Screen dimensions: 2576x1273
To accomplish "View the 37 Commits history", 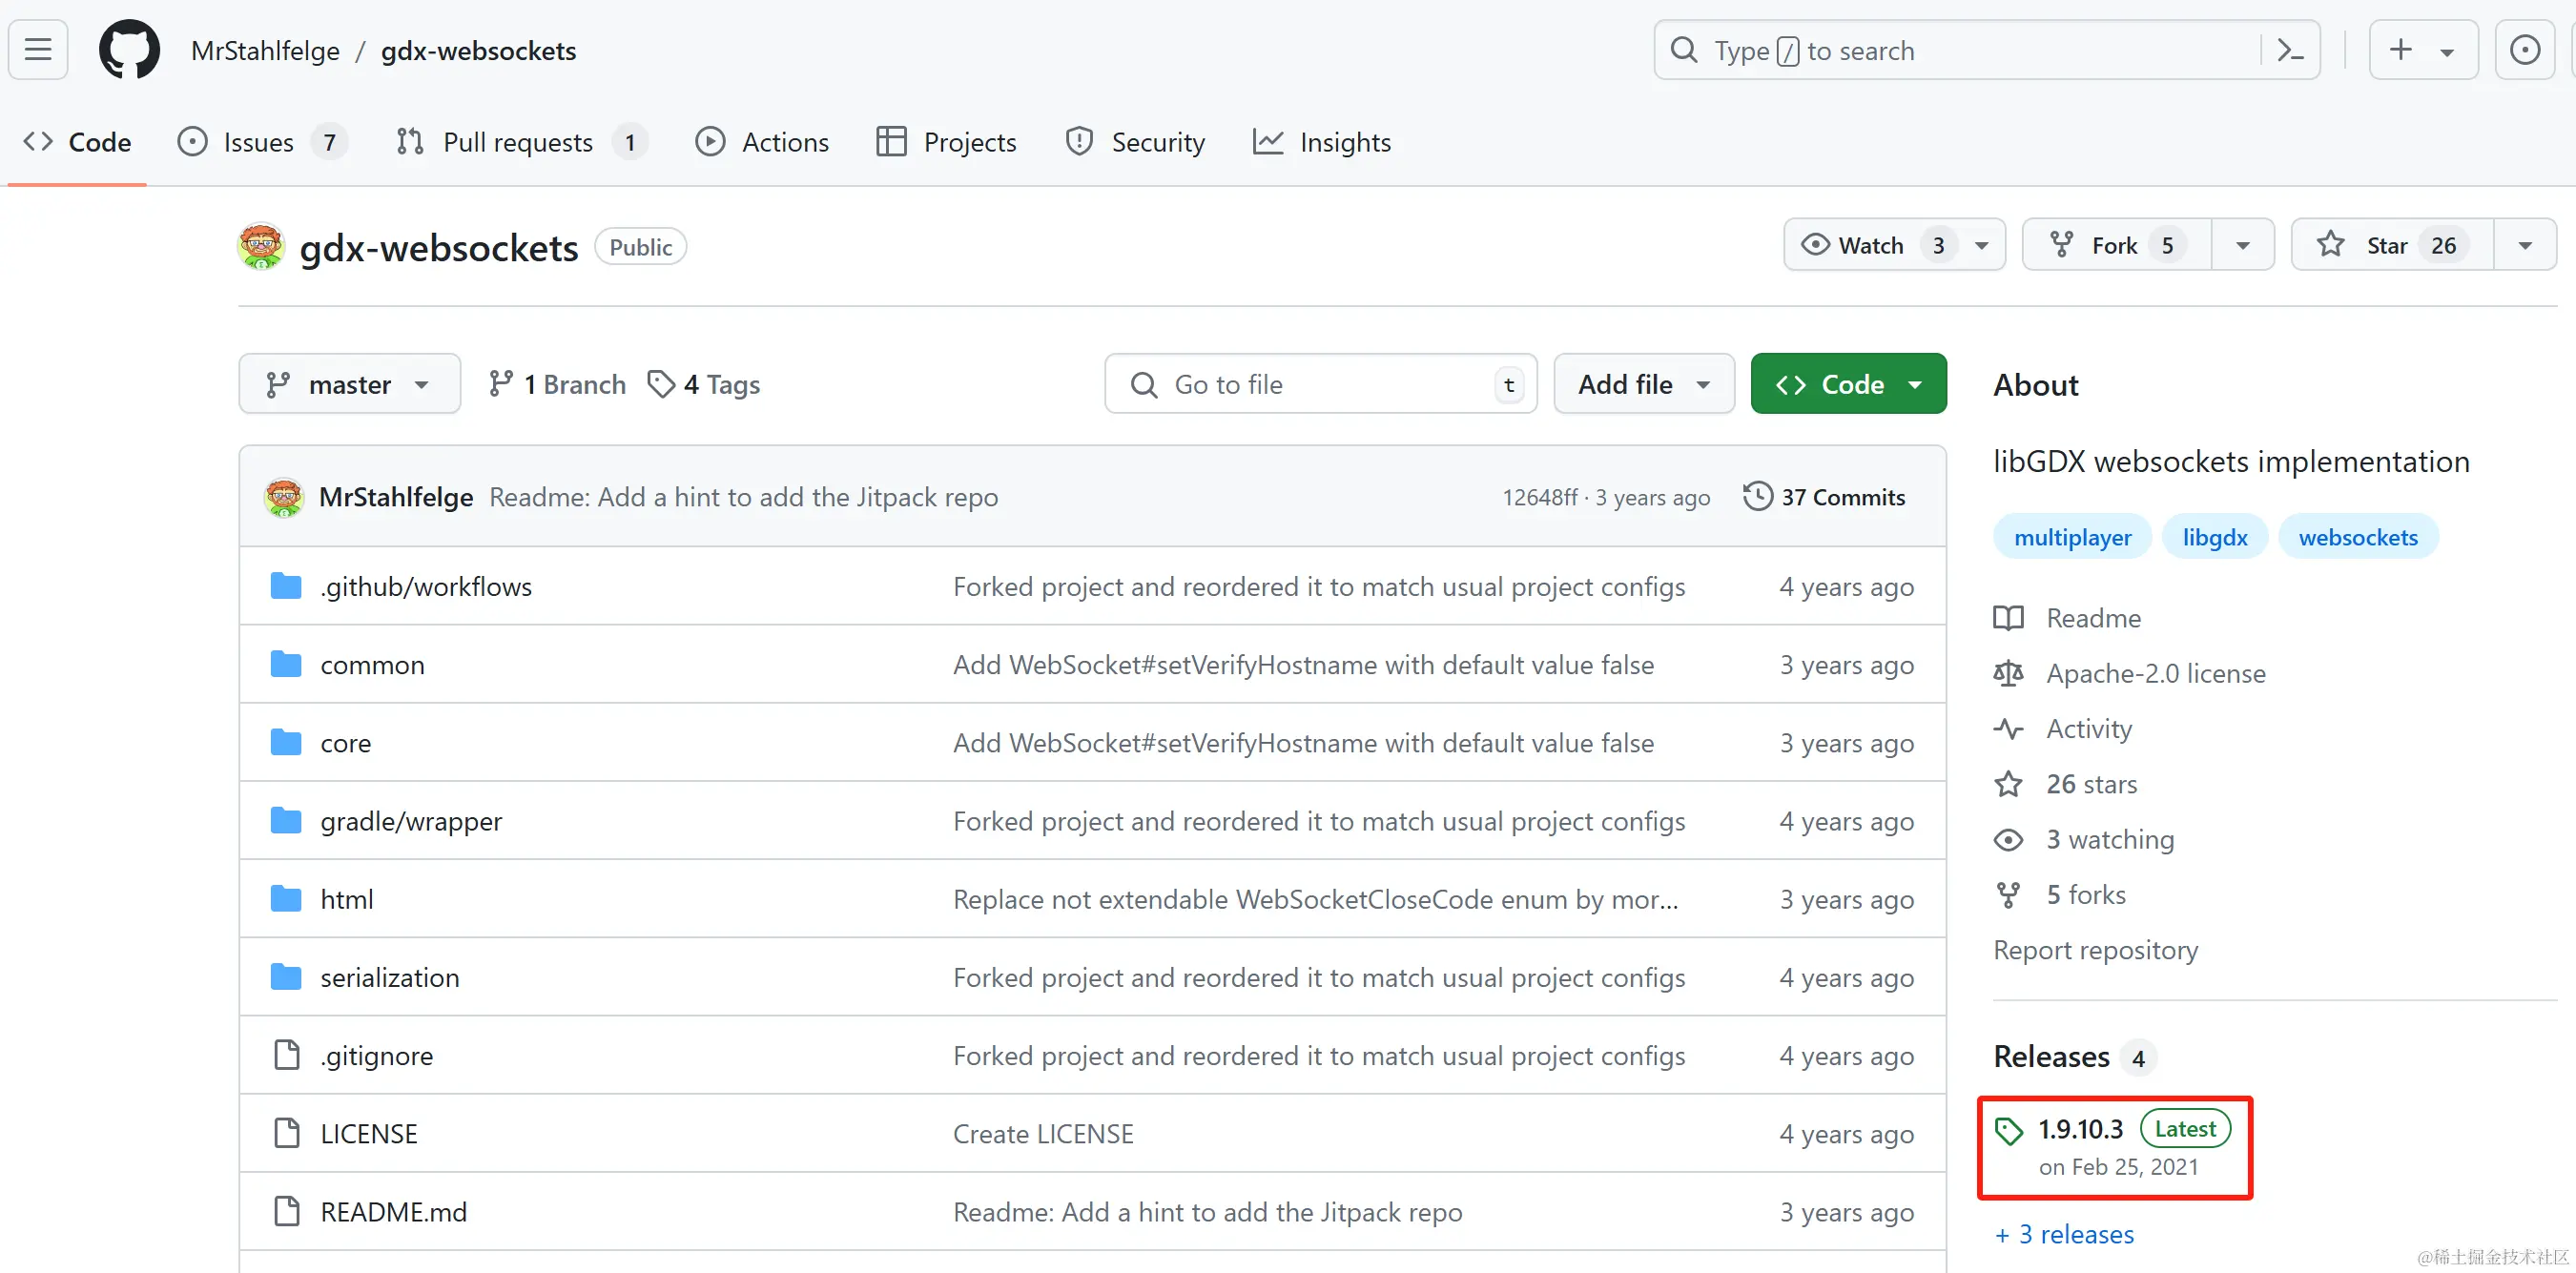I will (1824, 497).
